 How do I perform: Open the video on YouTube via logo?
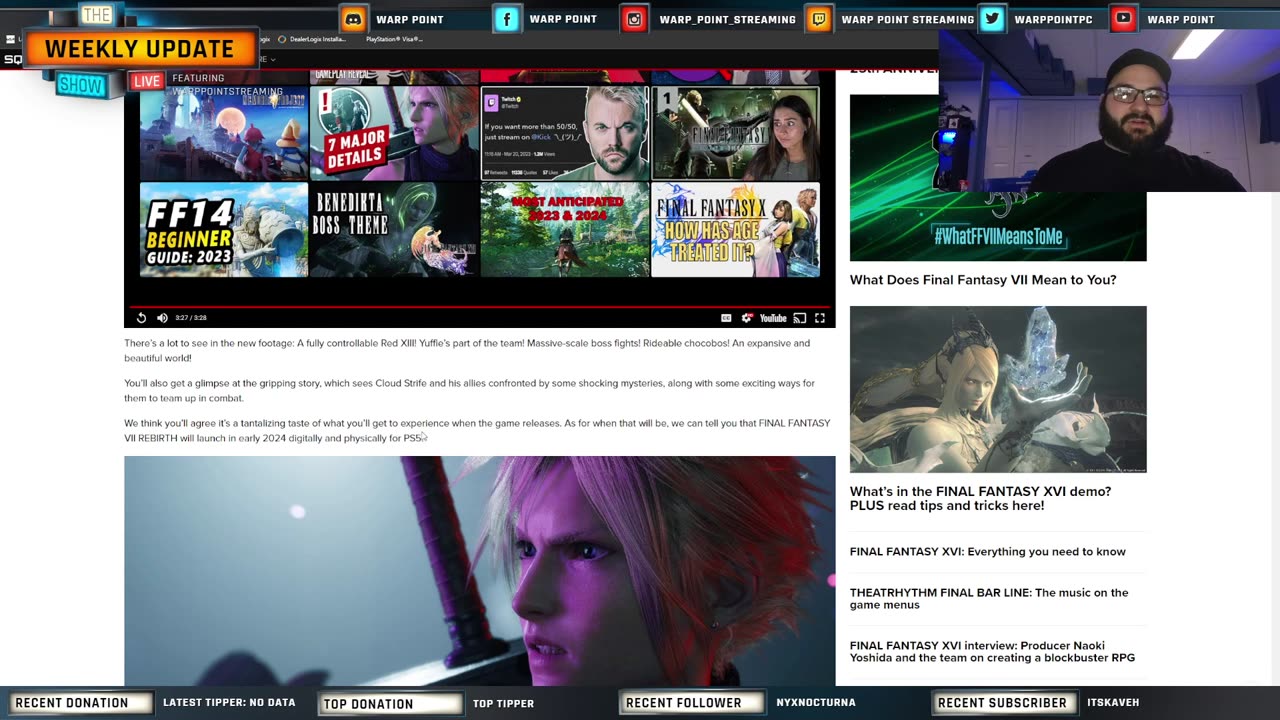pos(773,318)
